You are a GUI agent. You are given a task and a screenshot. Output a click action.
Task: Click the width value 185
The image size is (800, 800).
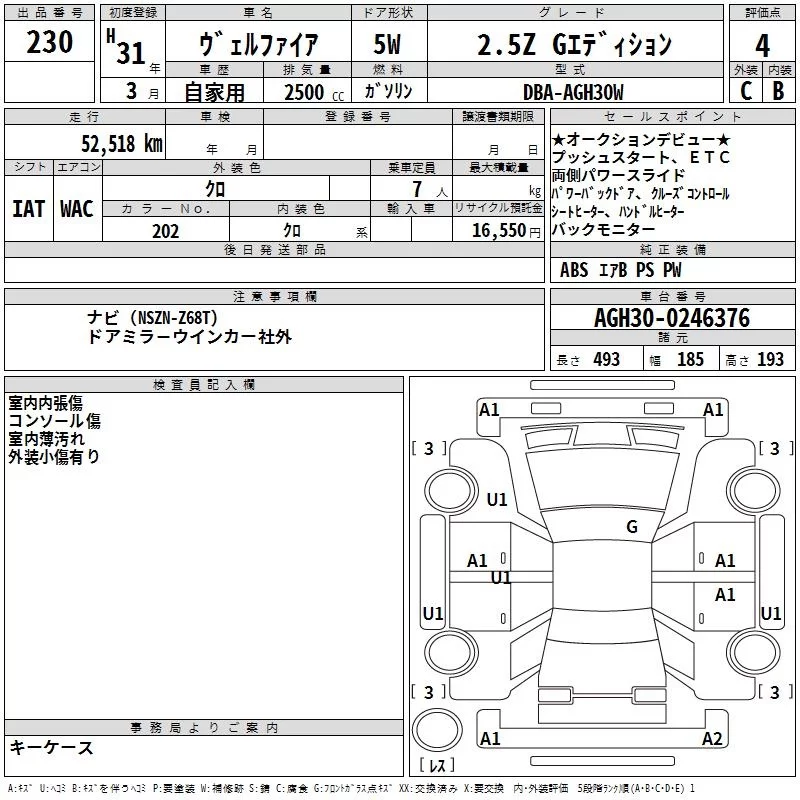pos(690,359)
